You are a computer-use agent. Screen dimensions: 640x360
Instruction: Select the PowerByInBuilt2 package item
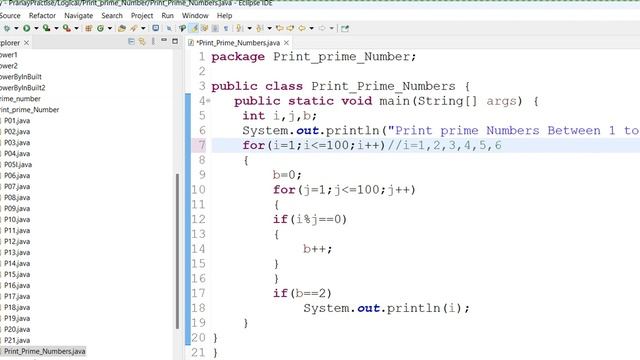coord(22,88)
